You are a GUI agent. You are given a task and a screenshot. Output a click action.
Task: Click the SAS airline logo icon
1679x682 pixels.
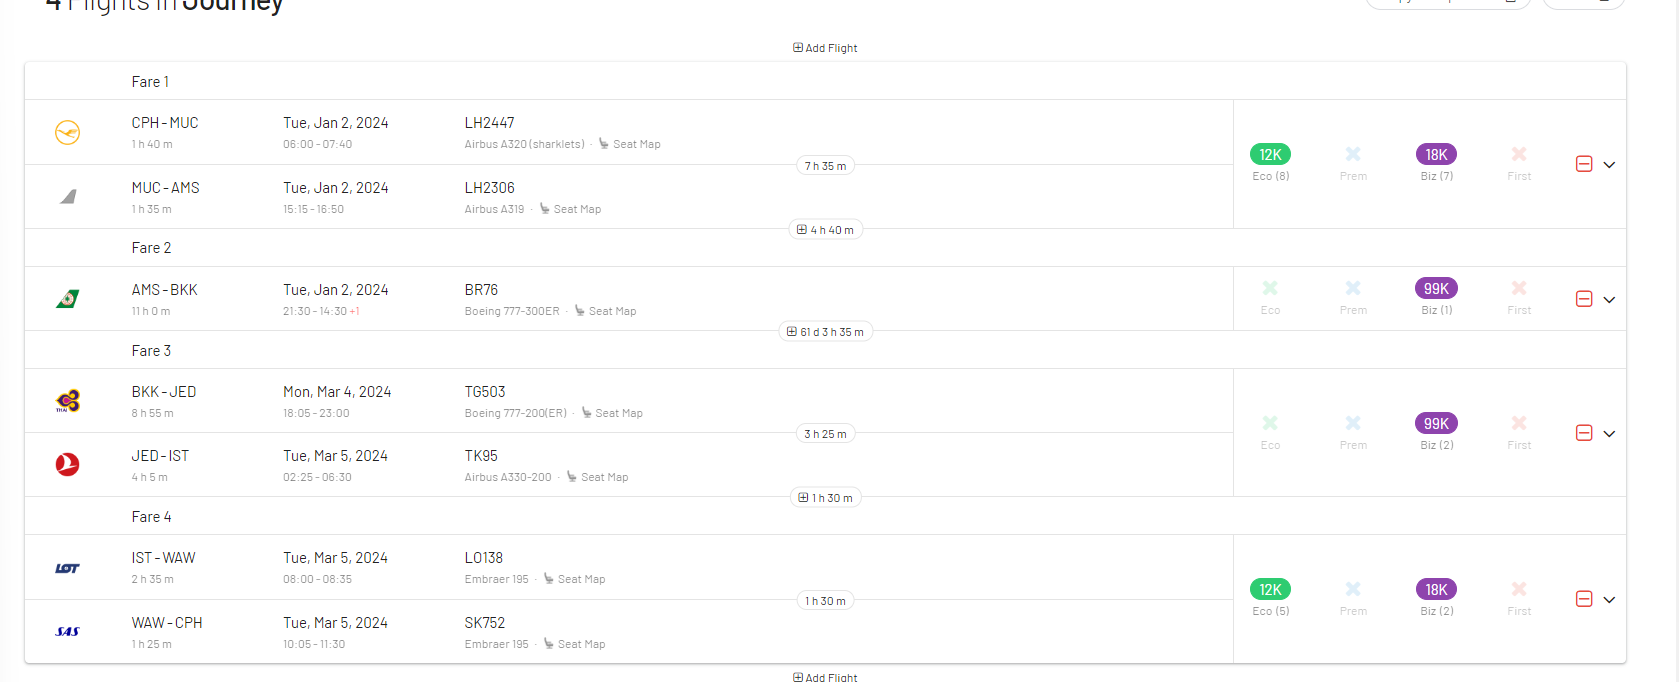click(67, 632)
